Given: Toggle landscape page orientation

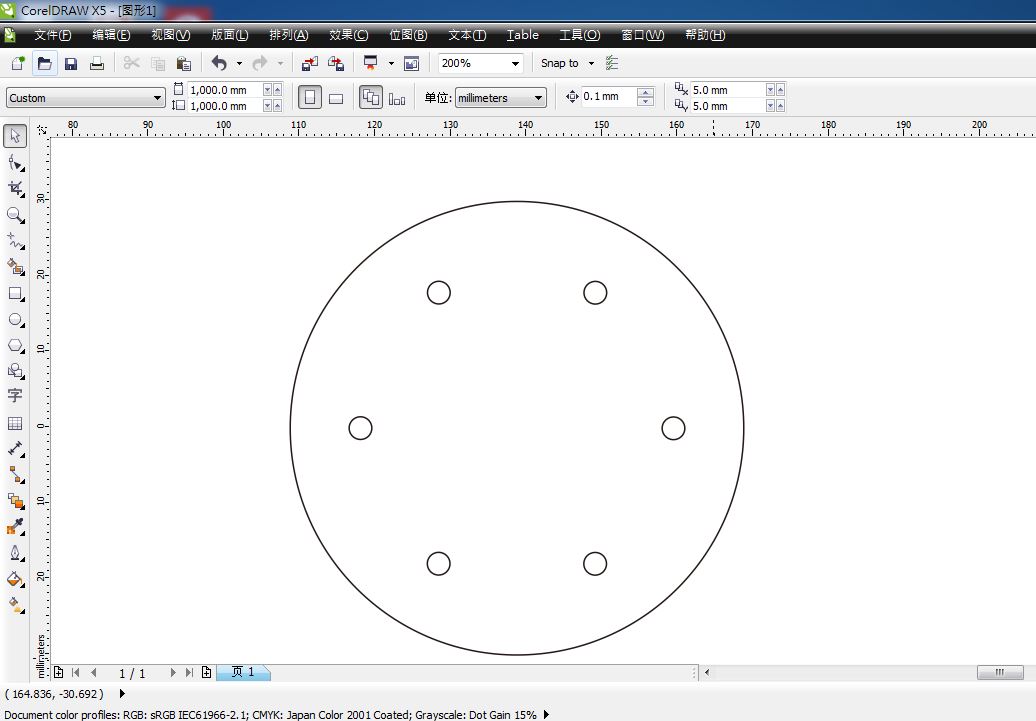Looking at the screenshot, I should coord(336,96).
